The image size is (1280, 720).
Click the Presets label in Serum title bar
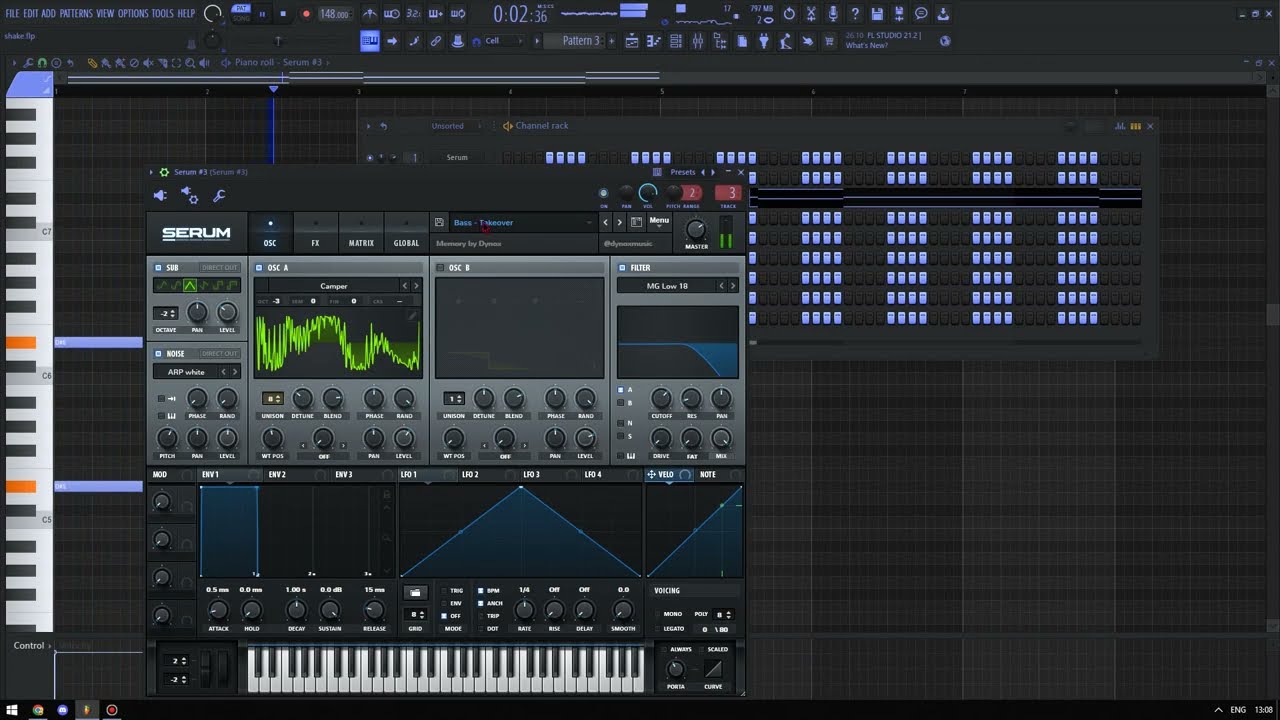tap(683, 172)
